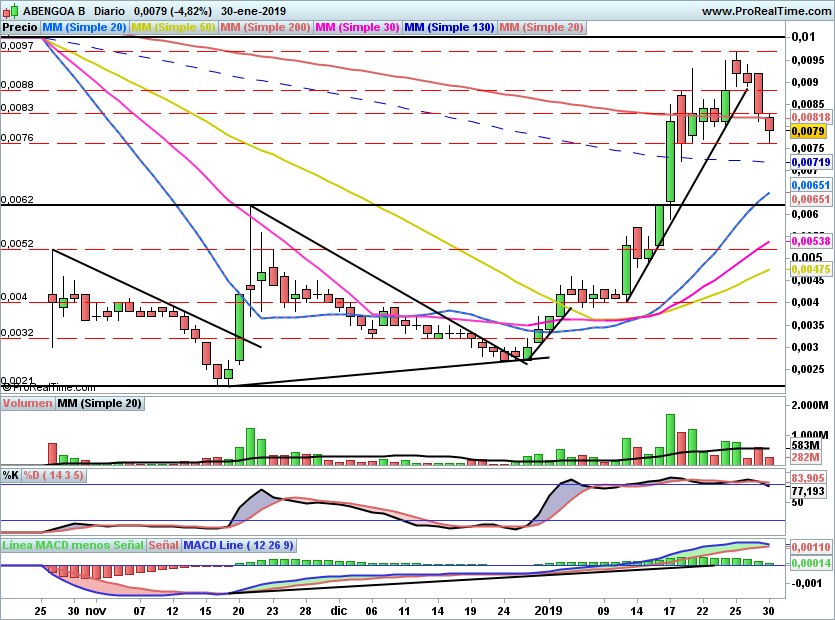The height and width of the screenshot is (620, 835).
Task: Click the current price tag 0,0079
Action: [x=808, y=131]
